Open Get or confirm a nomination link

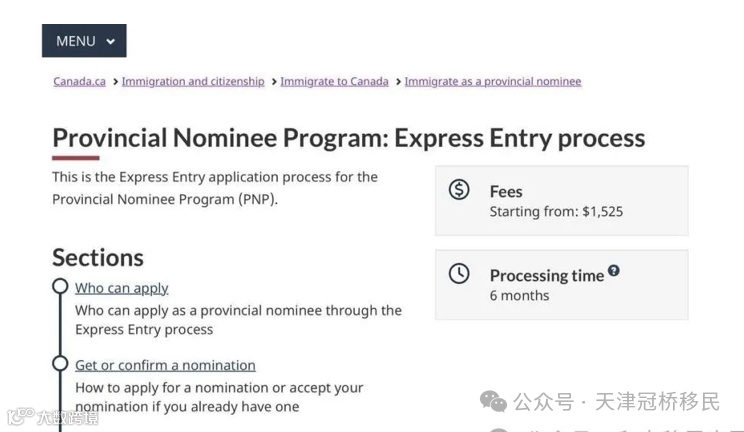click(x=165, y=365)
